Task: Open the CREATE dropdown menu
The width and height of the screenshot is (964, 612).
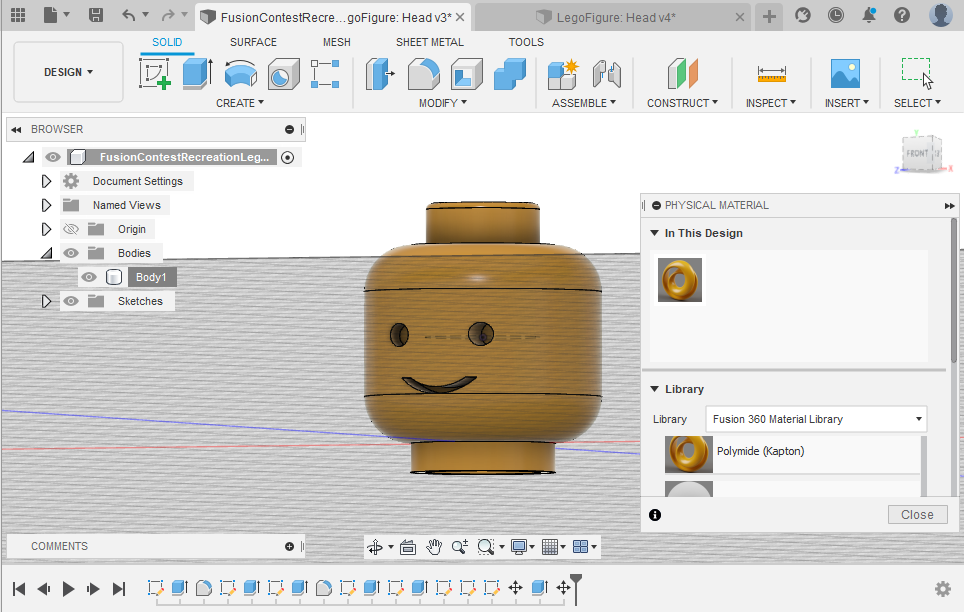Action: pos(240,103)
